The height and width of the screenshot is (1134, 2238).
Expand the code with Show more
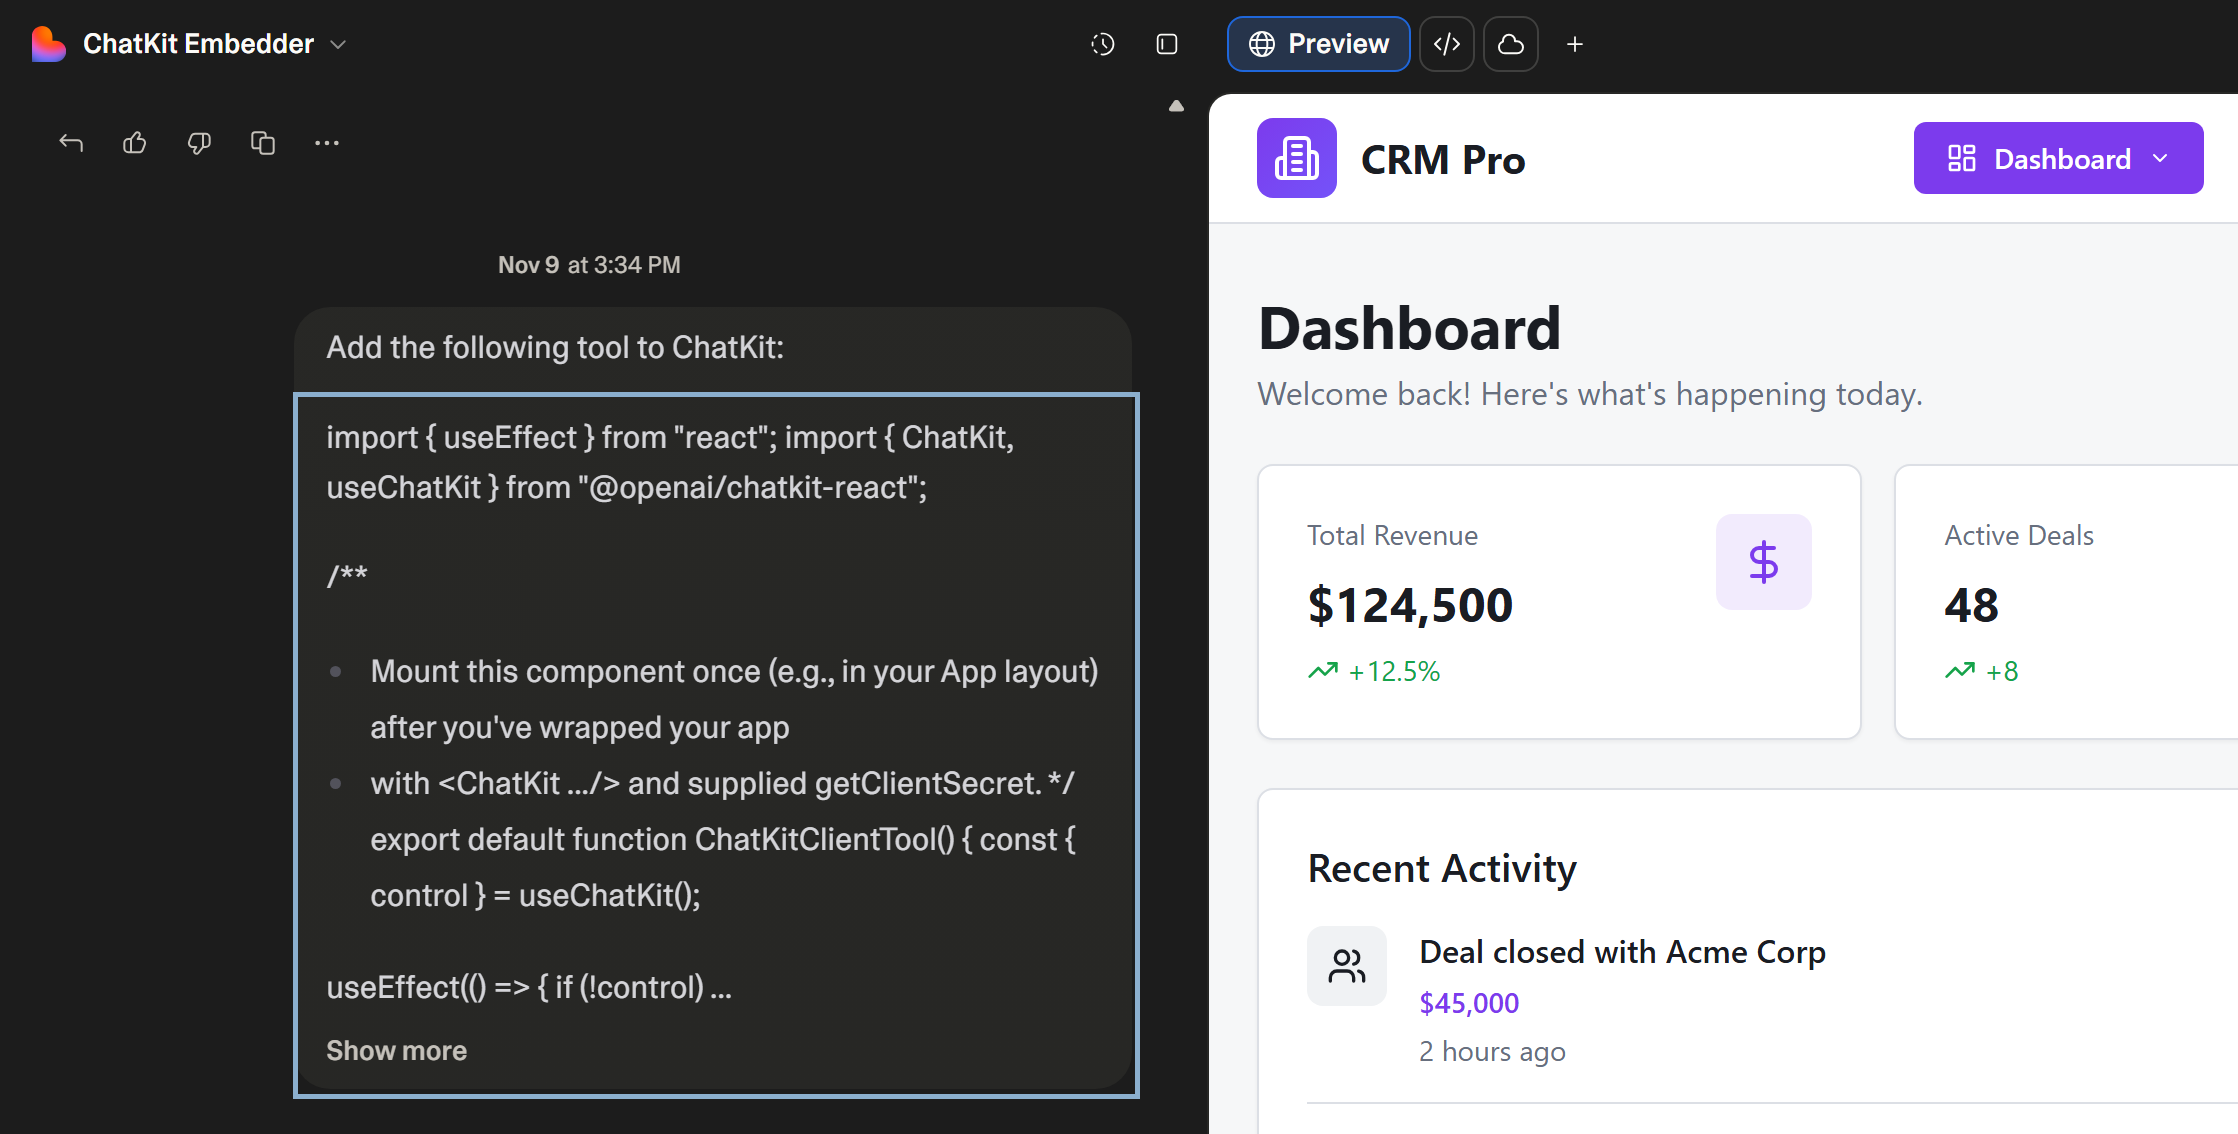click(x=396, y=1050)
